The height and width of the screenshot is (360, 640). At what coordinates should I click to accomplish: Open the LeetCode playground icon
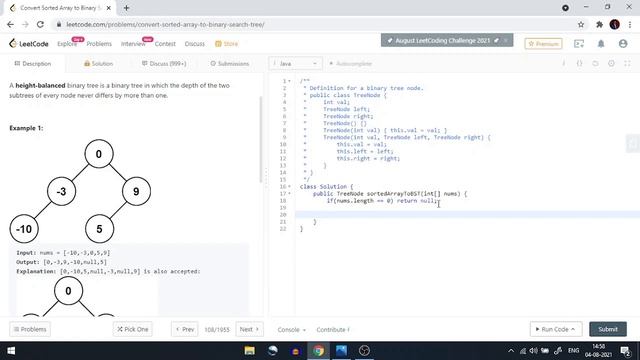coord(579,44)
